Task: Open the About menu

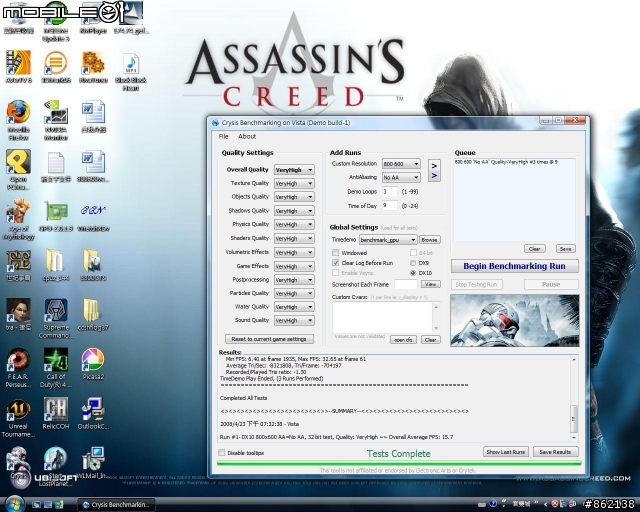Action: pyautogui.click(x=247, y=136)
